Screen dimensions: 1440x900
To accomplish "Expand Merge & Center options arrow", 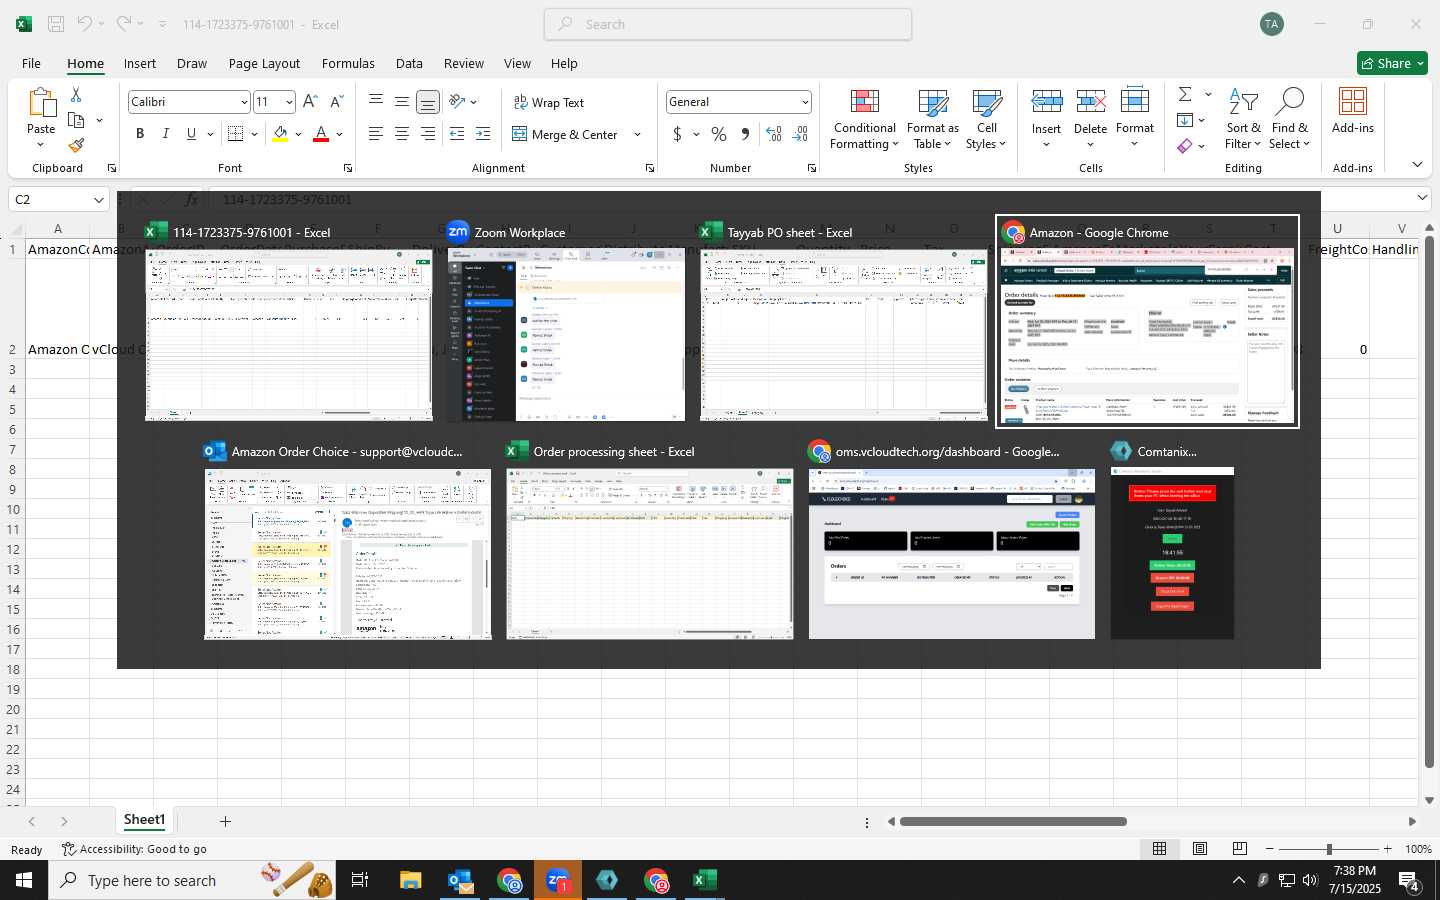I will pyautogui.click(x=637, y=134).
